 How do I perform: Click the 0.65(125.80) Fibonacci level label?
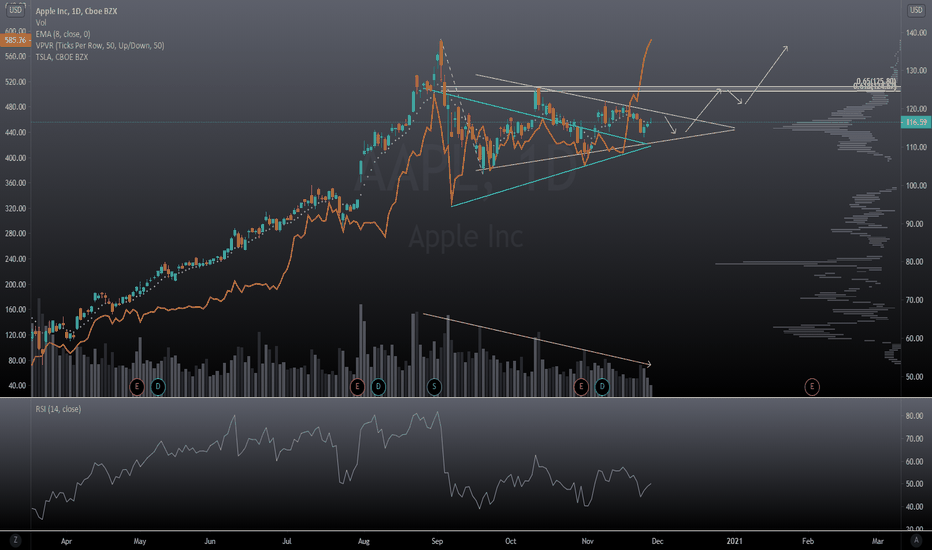pos(876,81)
